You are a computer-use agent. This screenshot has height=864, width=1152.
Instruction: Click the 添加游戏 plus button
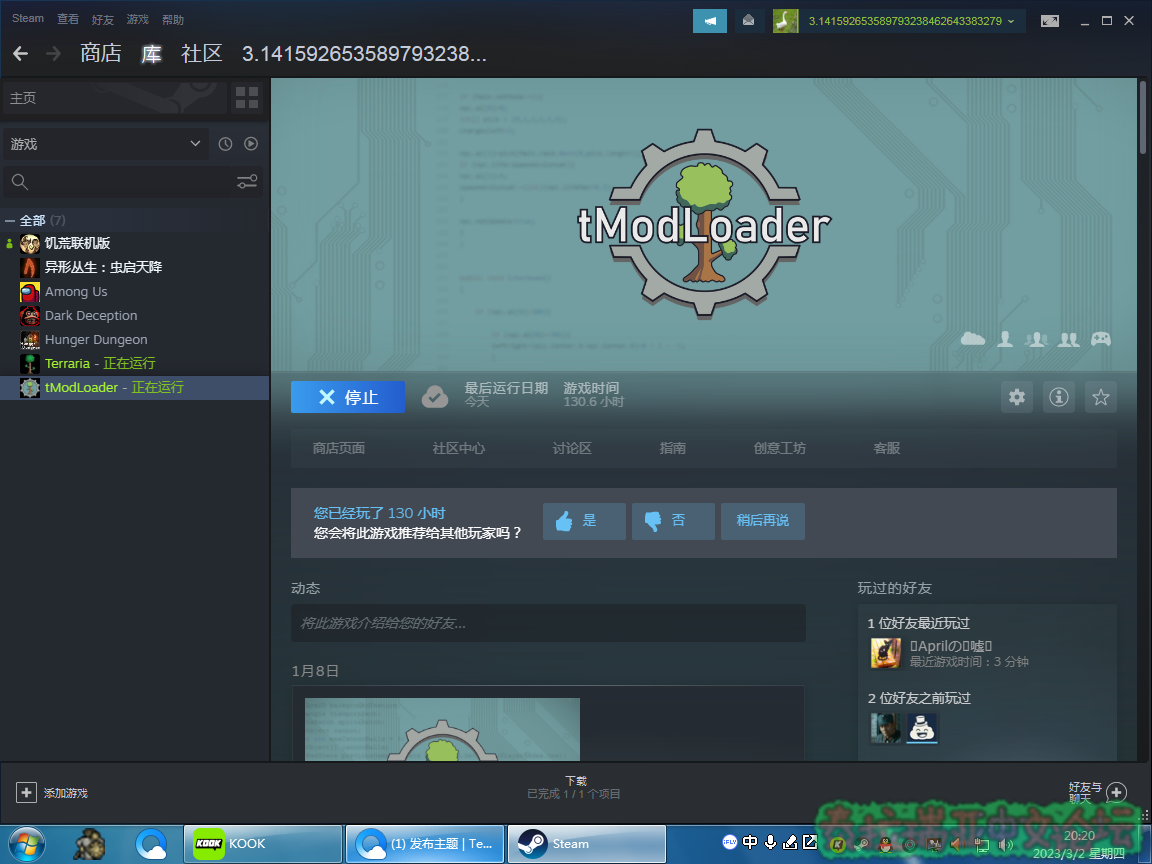[x=26, y=793]
